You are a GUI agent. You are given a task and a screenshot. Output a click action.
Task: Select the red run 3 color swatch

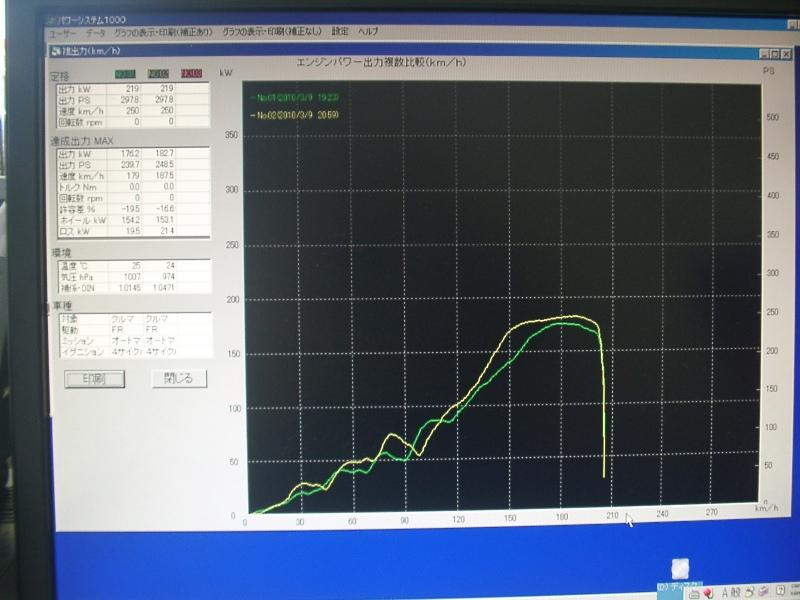[192, 73]
